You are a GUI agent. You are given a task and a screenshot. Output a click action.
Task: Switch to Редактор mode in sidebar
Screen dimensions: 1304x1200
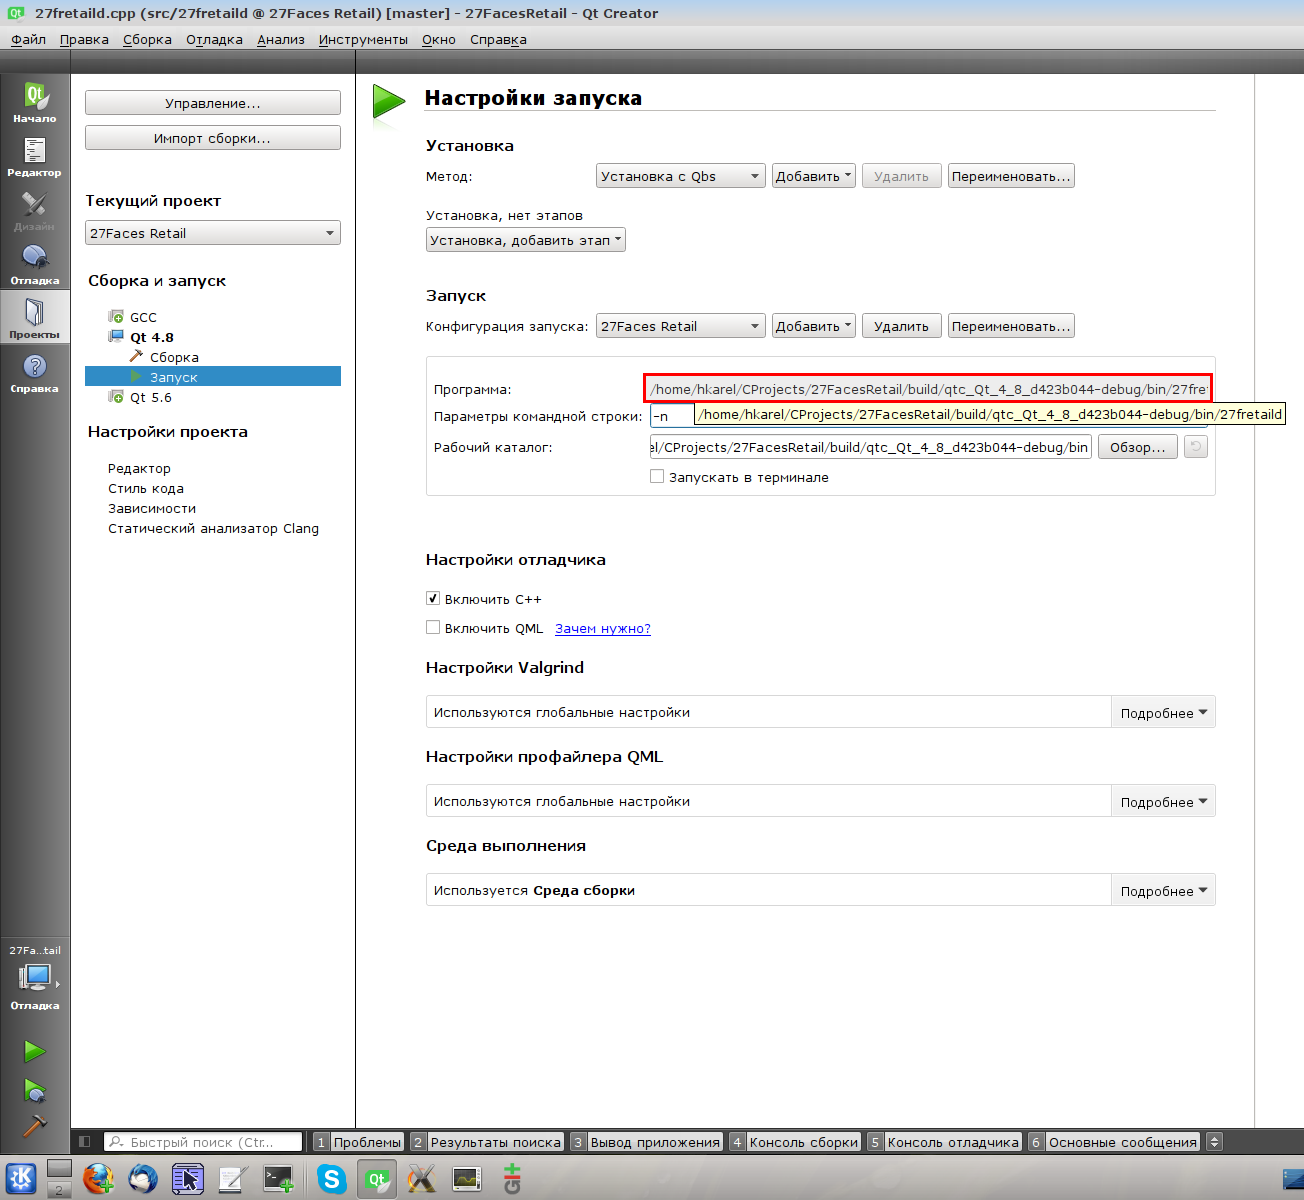[35, 156]
